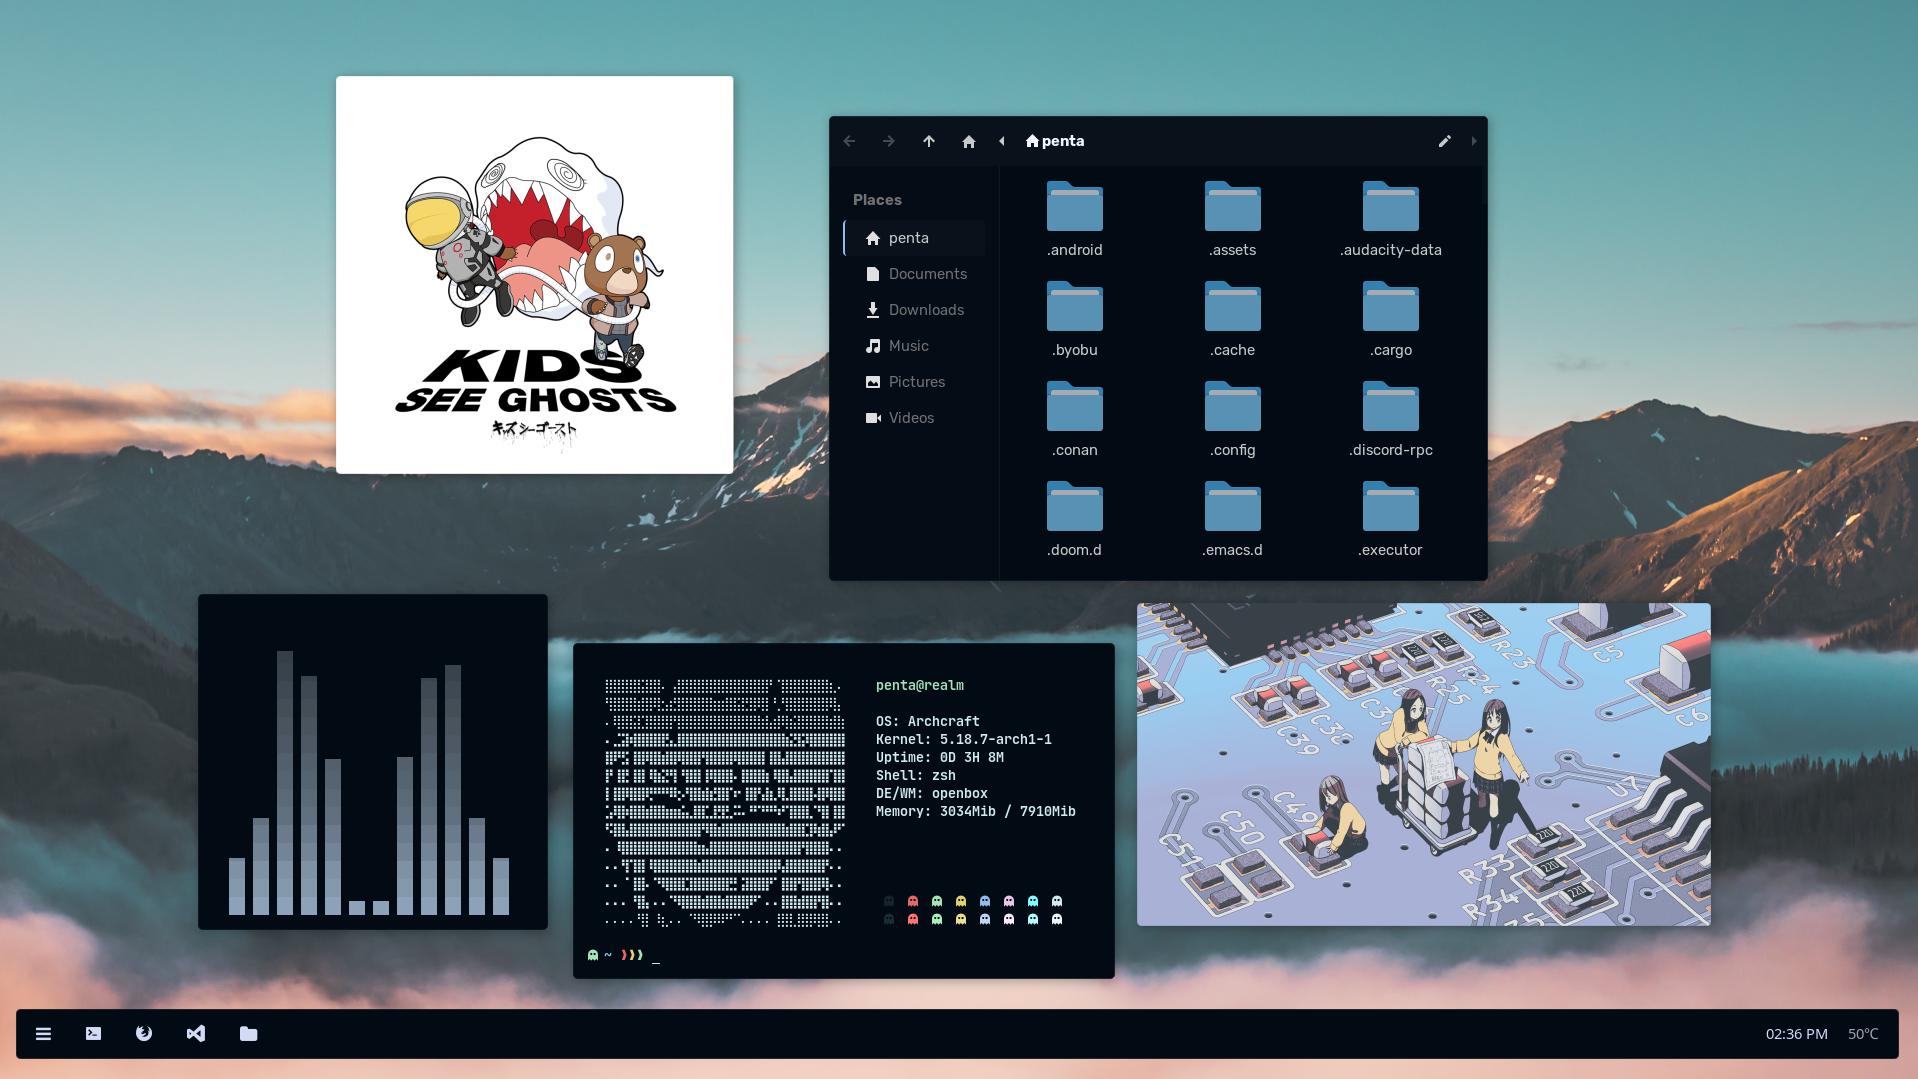Select the .cargo folder icon
The width and height of the screenshot is (1918, 1079).
click(1391, 307)
